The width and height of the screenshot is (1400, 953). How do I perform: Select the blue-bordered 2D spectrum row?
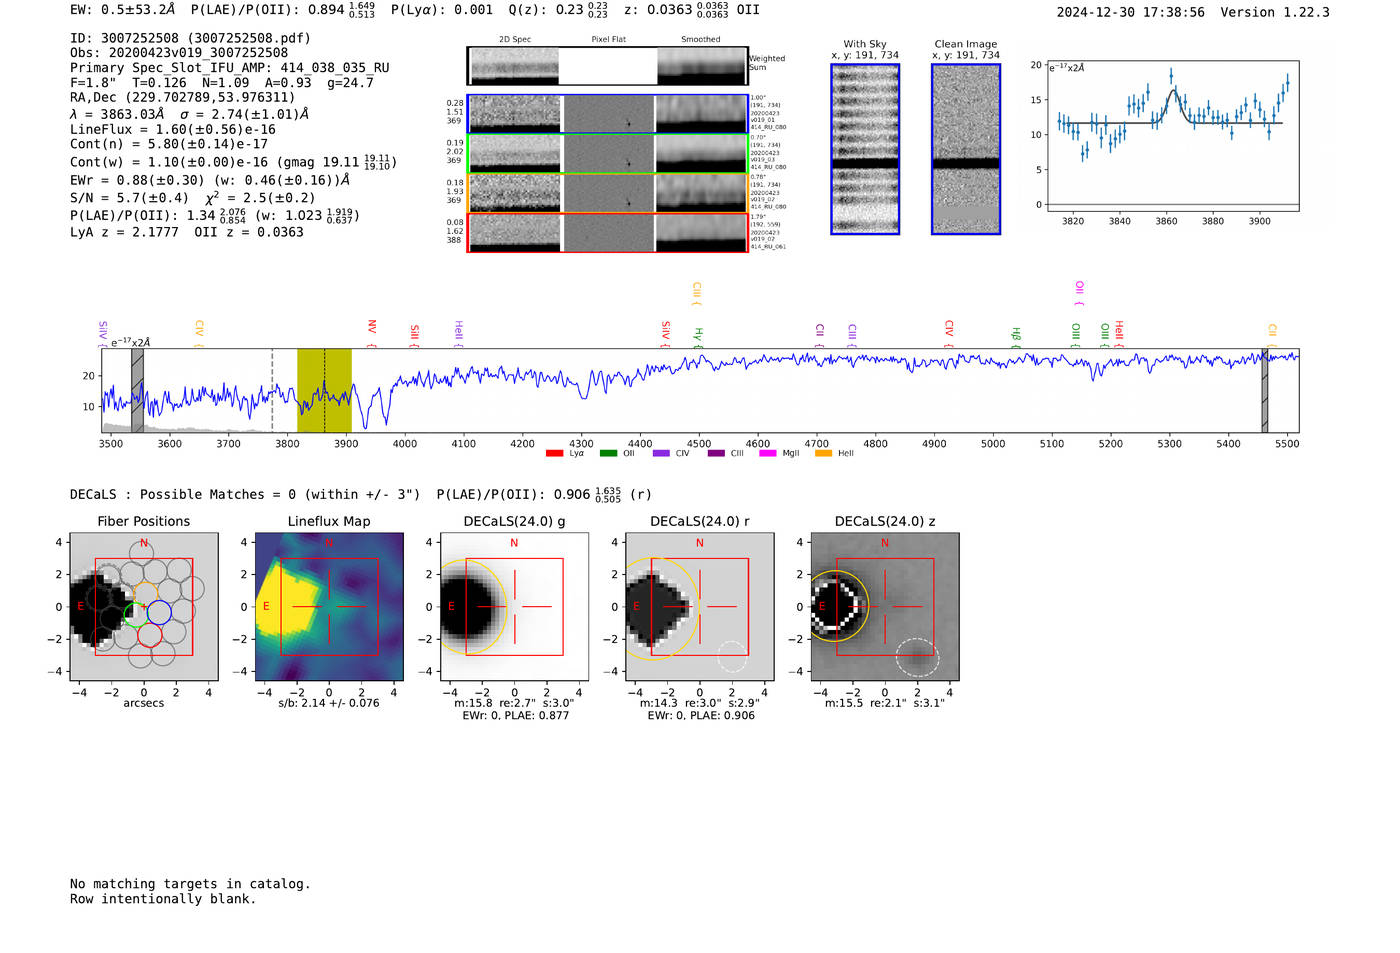608,114
